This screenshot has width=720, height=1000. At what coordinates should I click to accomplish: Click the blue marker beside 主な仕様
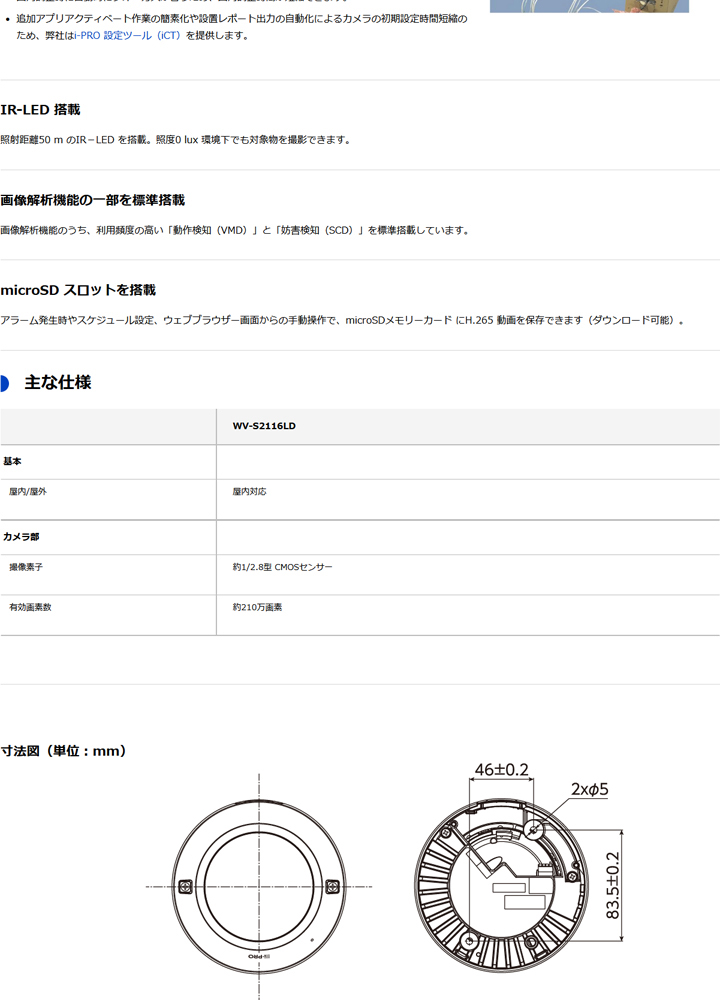[4, 383]
